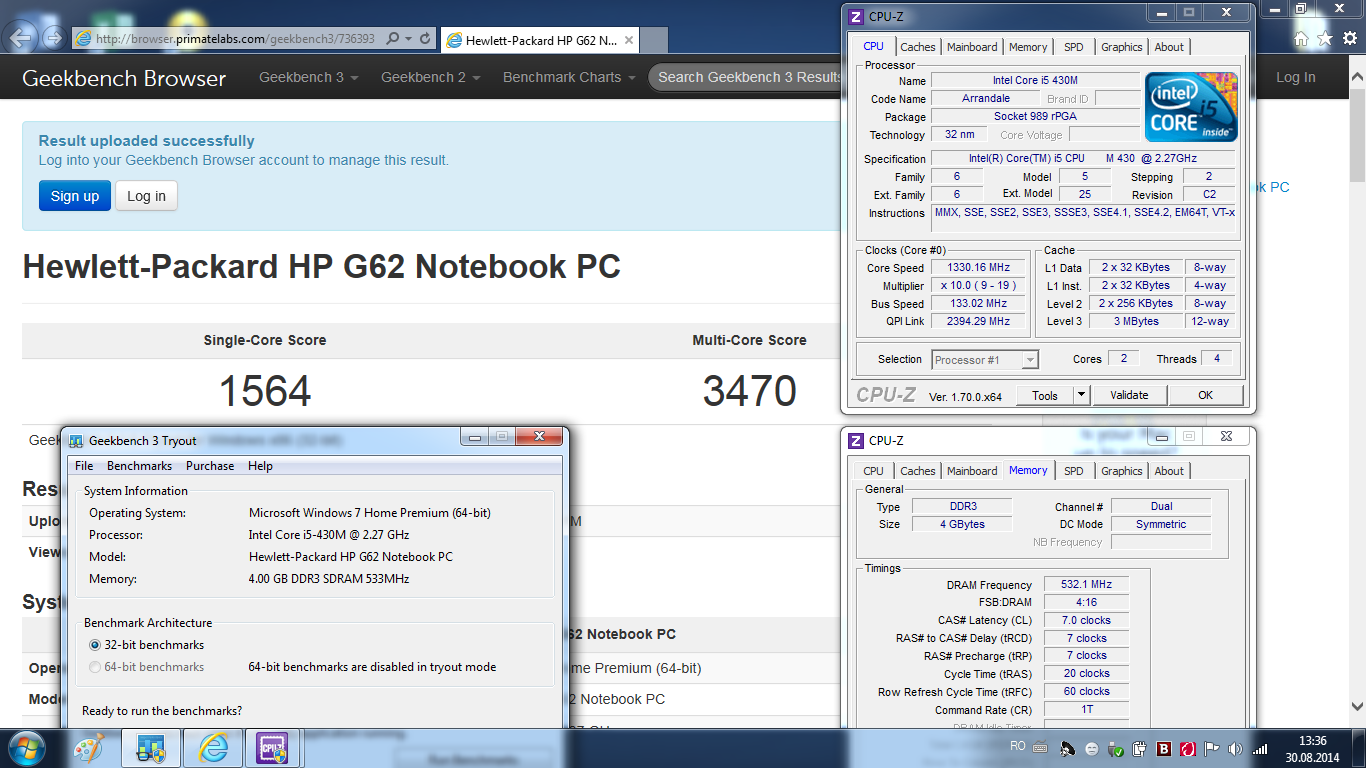Open Action Center flag icon

(x=1212, y=747)
